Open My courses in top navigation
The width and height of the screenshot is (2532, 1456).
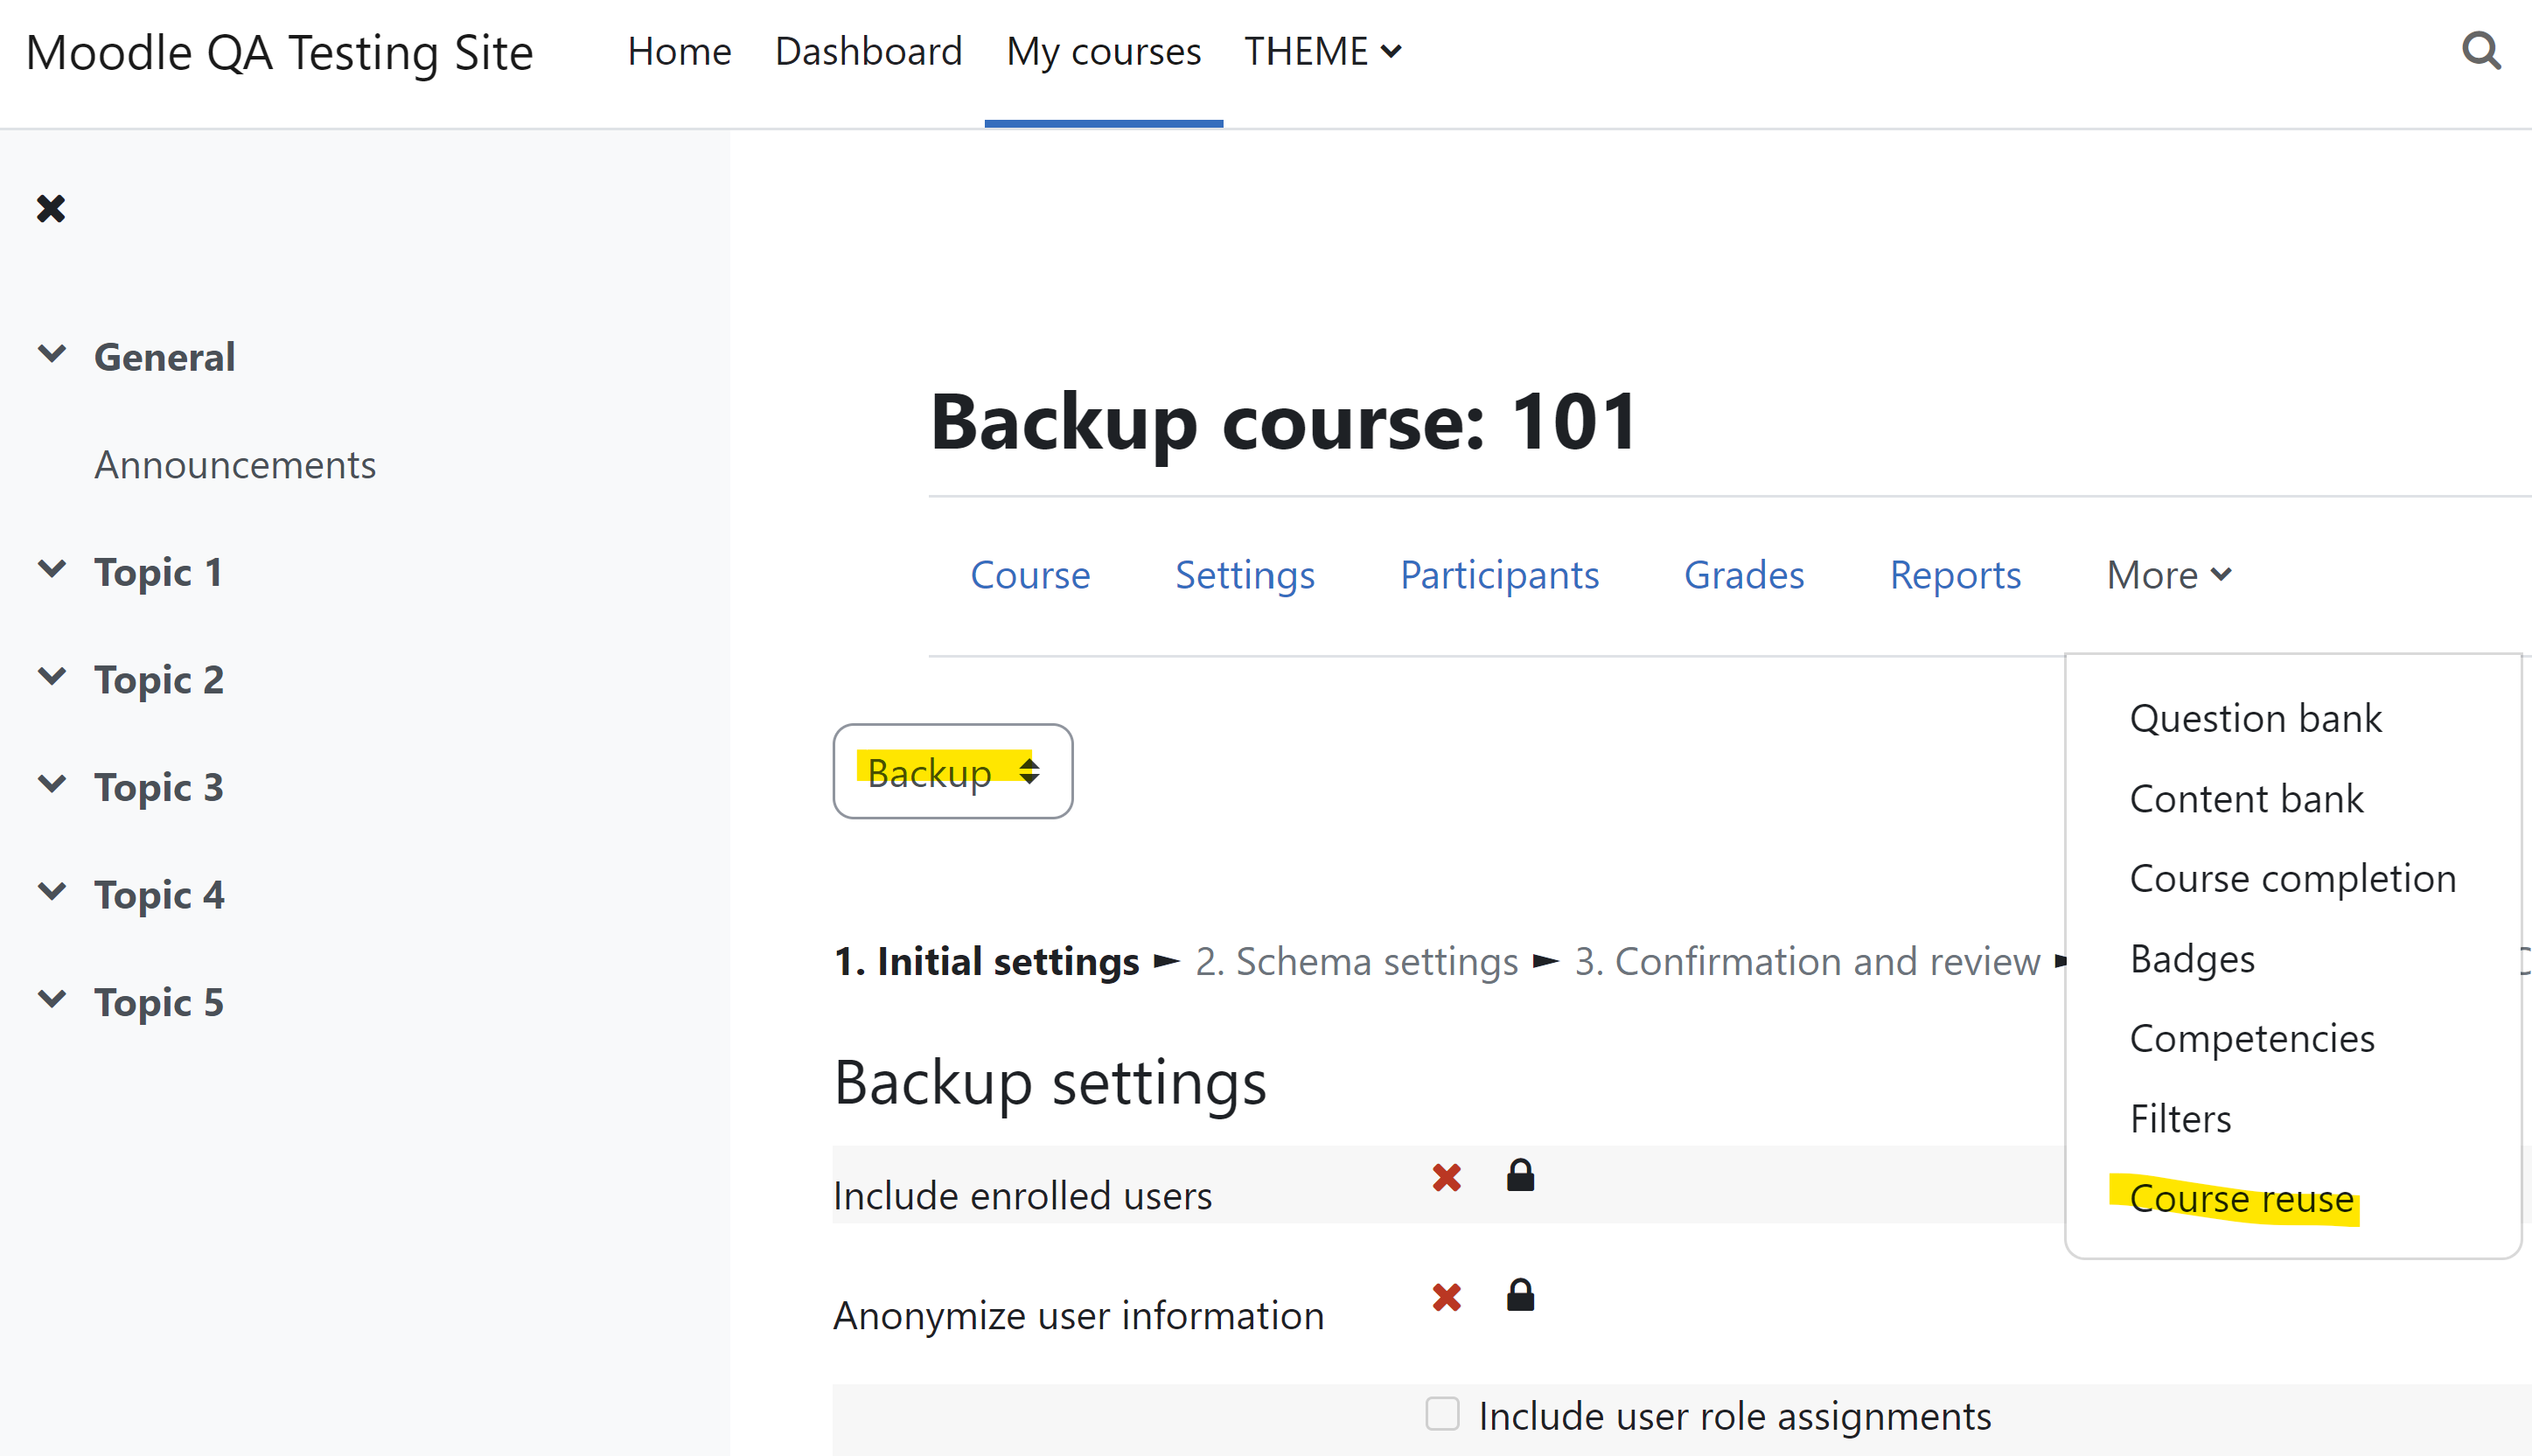1103,52
